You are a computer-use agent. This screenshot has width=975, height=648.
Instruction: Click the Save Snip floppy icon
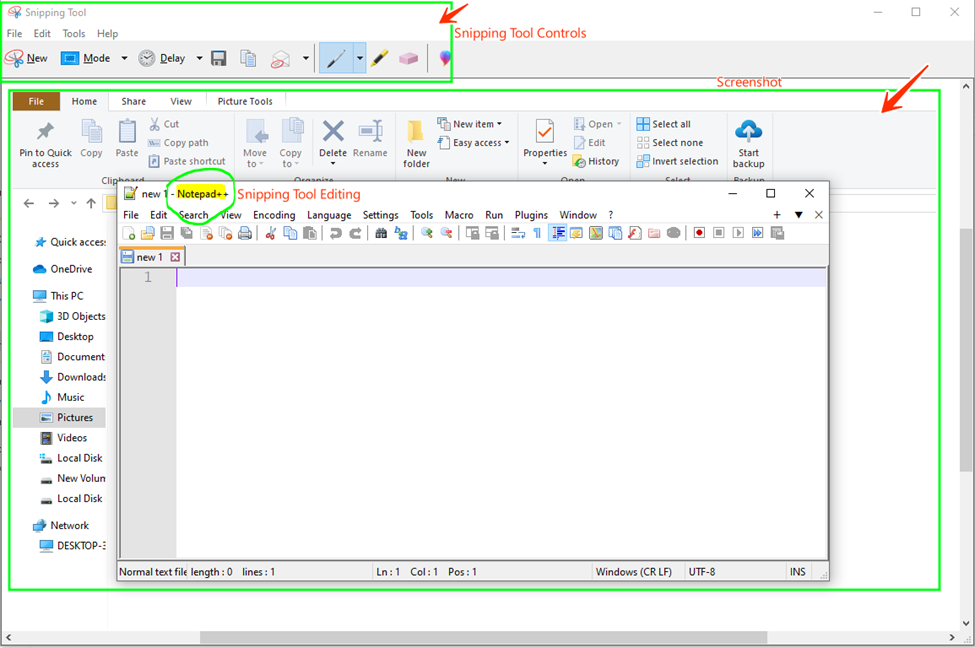coord(219,58)
